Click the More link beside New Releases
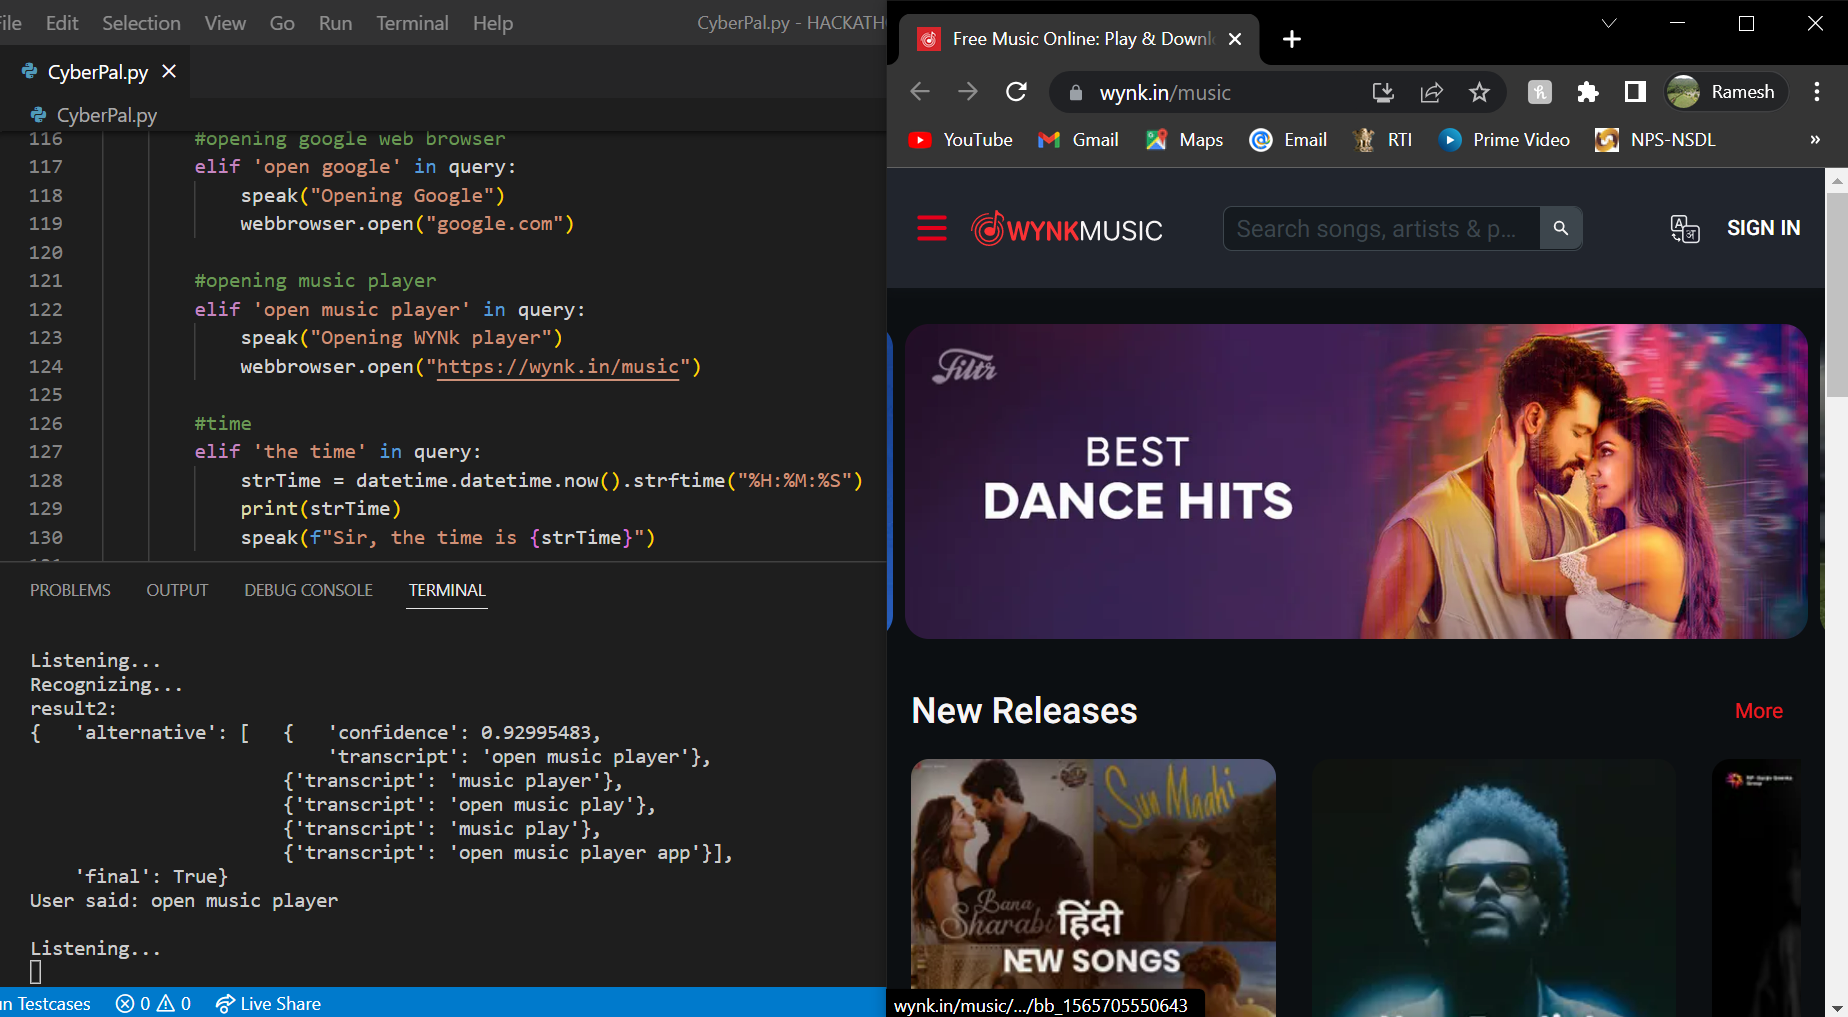The width and height of the screenshot is (1848, 1017). (x=1759, y=711)
